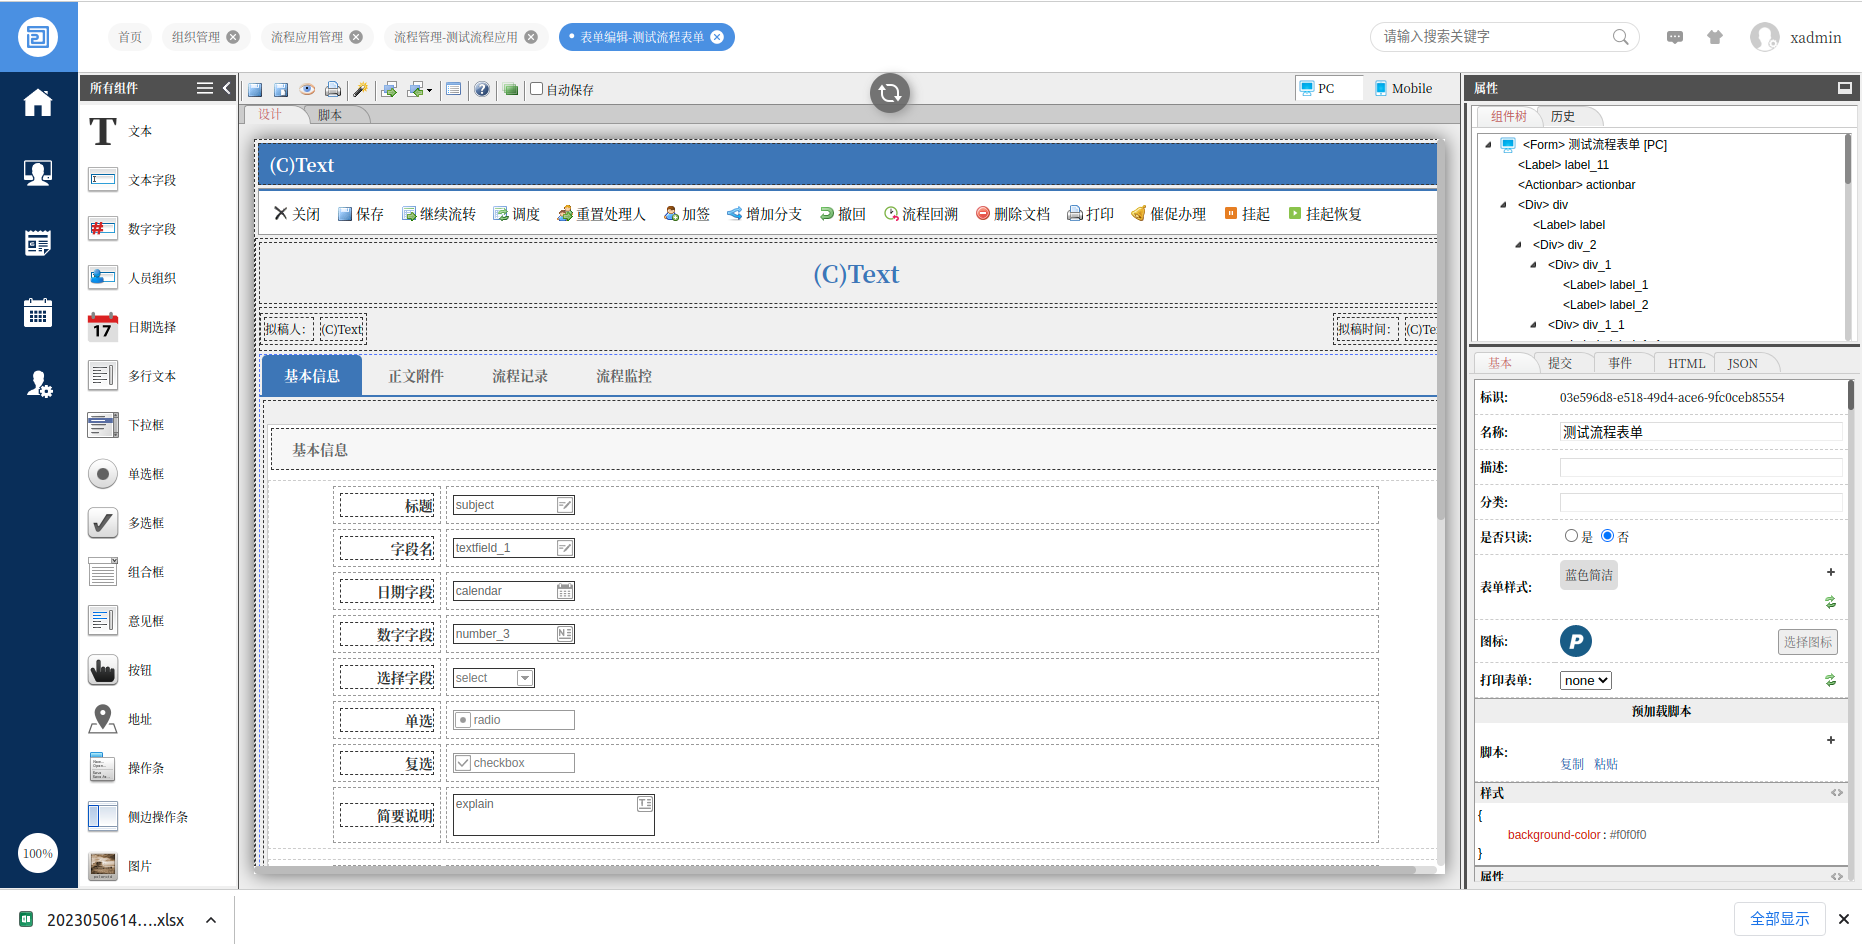Click the print icon in editor toolbar
1862x950 pixels.
point(333,90)
